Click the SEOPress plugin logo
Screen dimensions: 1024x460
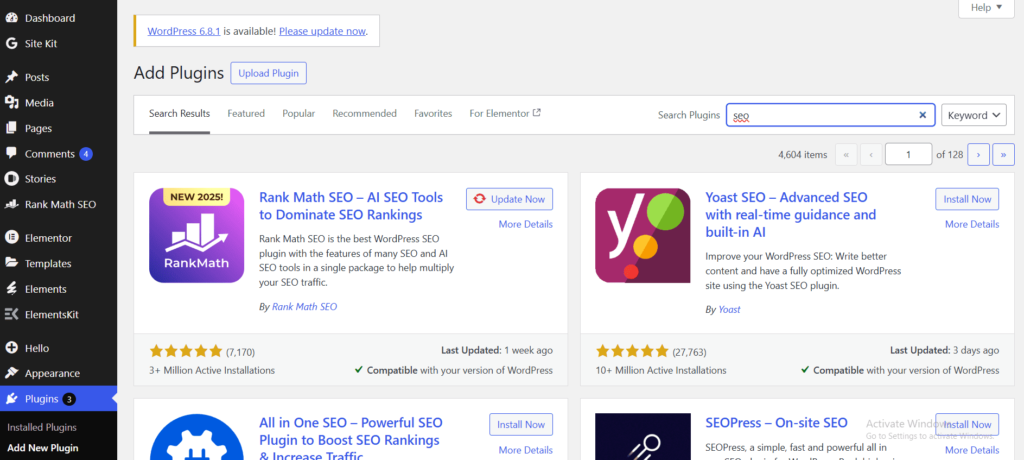coord(643,436)
